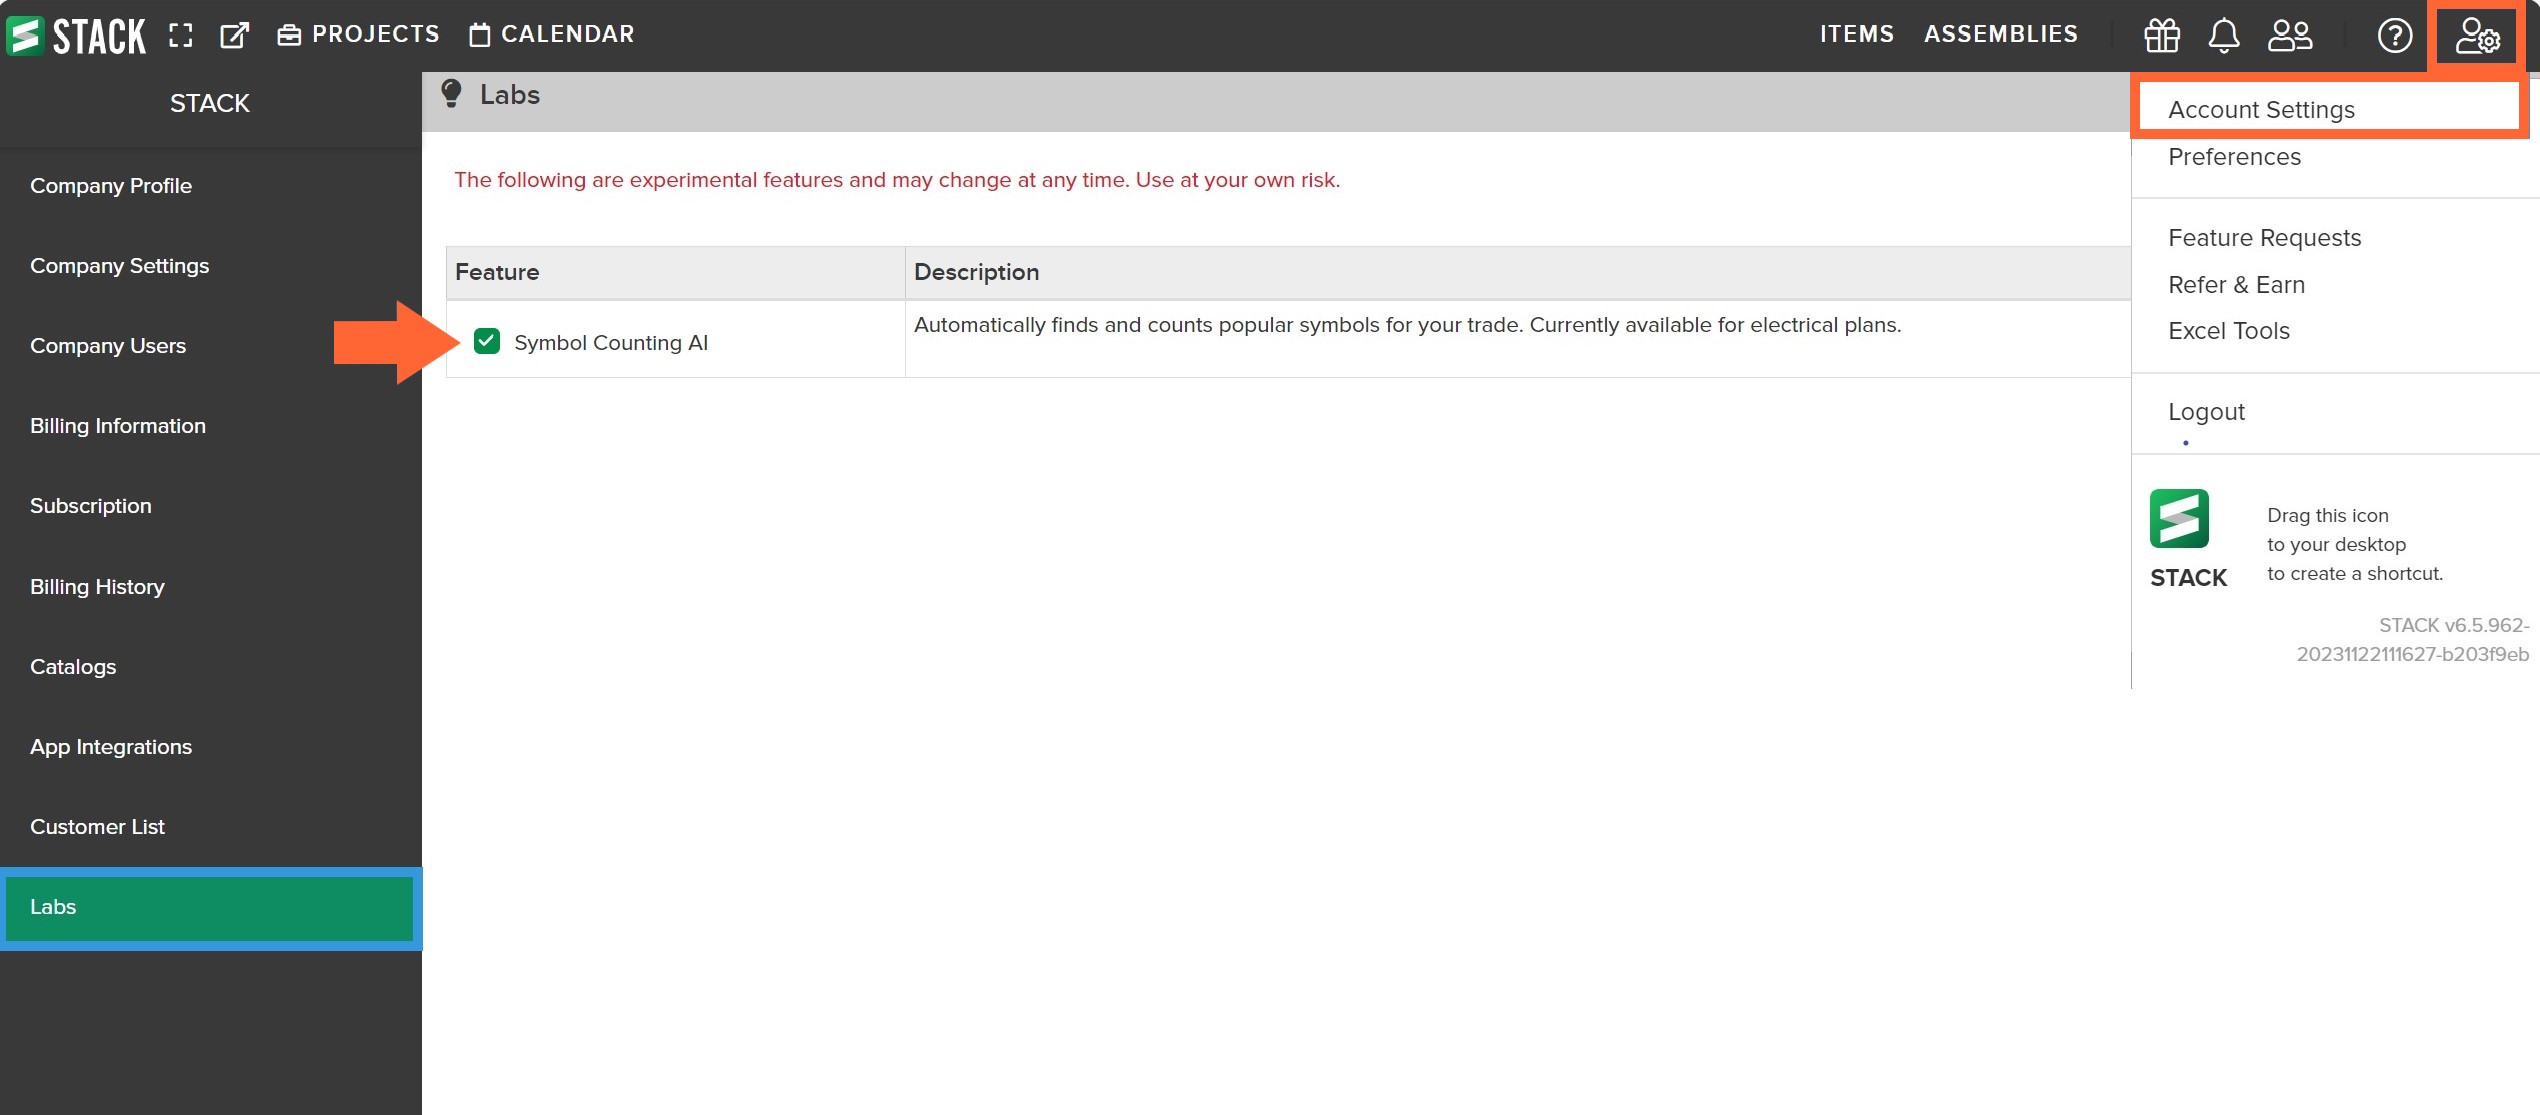Click the Logout option

point(2206,410)
